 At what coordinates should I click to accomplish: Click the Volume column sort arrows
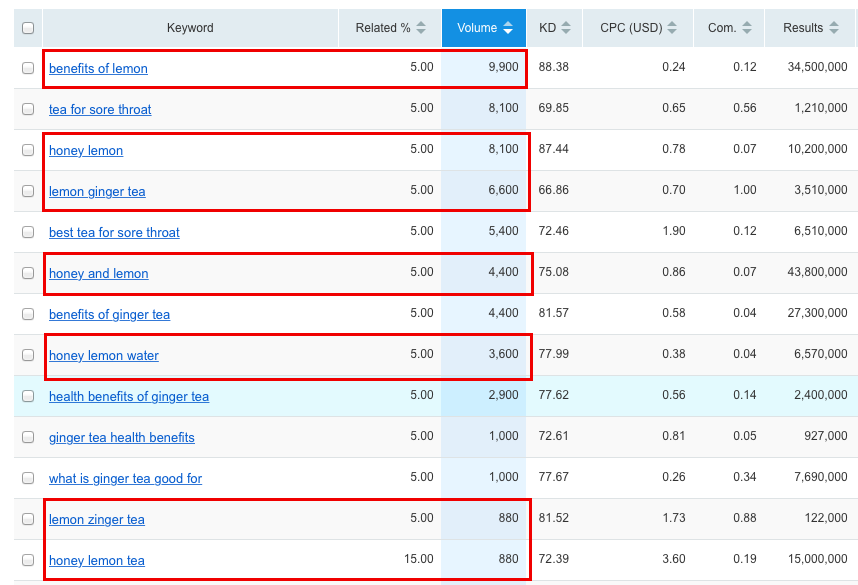508,28
